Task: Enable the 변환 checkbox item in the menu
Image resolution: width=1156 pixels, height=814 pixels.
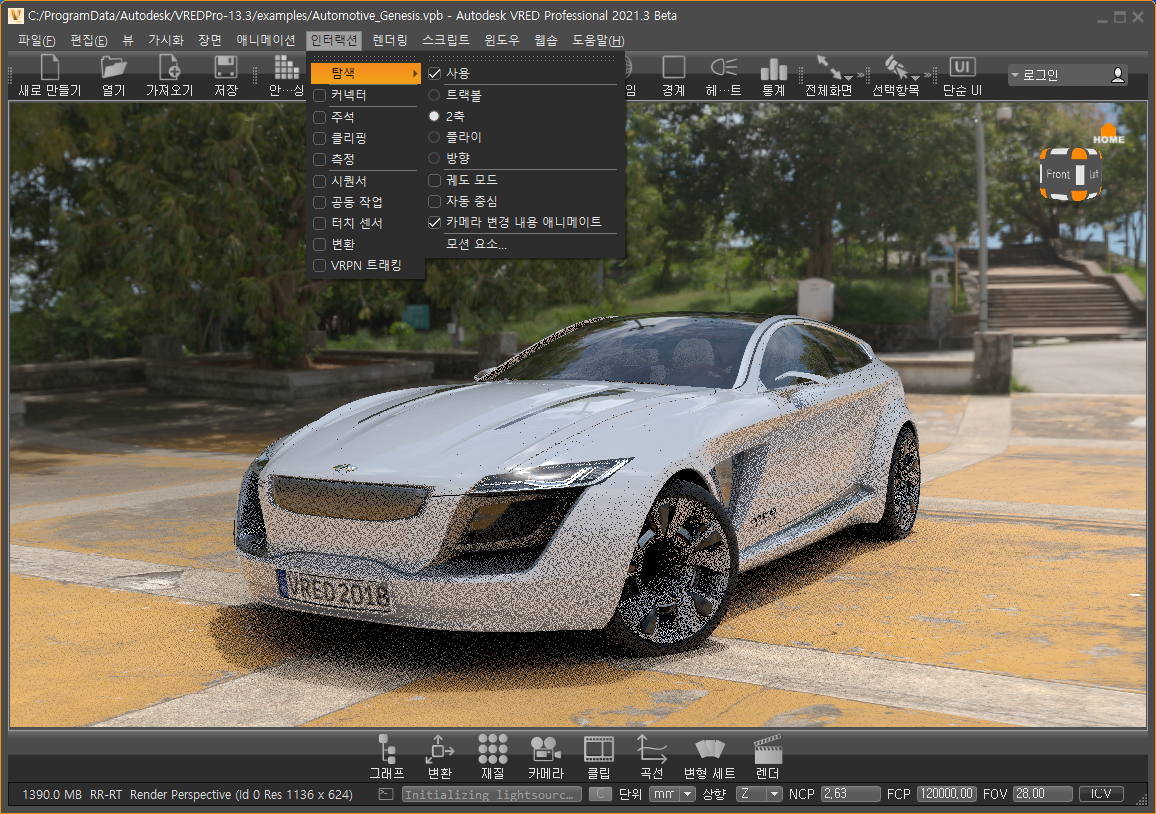Action: tap(319, 244)
